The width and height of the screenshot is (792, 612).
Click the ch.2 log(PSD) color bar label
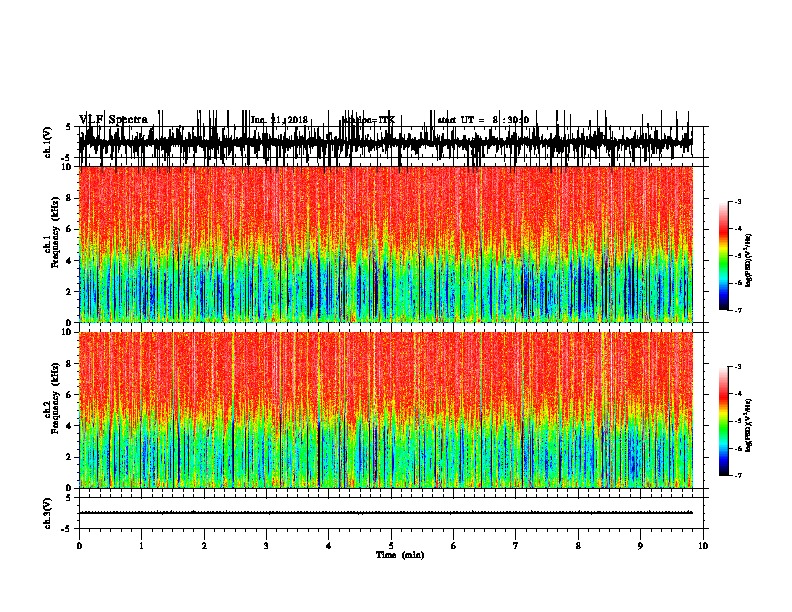point(748,426)
